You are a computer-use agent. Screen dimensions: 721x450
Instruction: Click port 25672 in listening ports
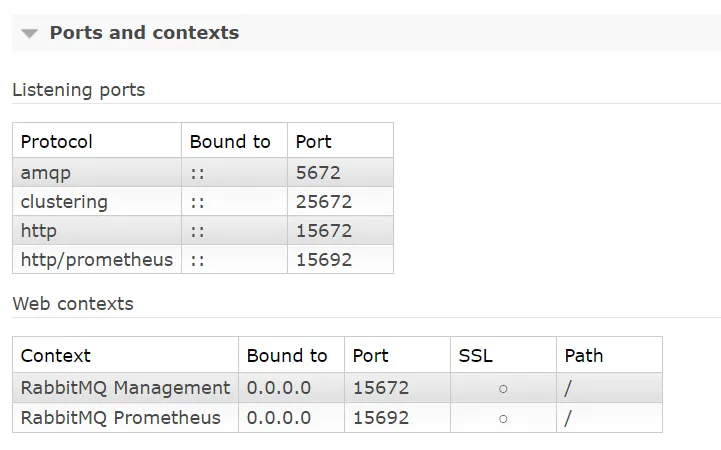[324, 202]
